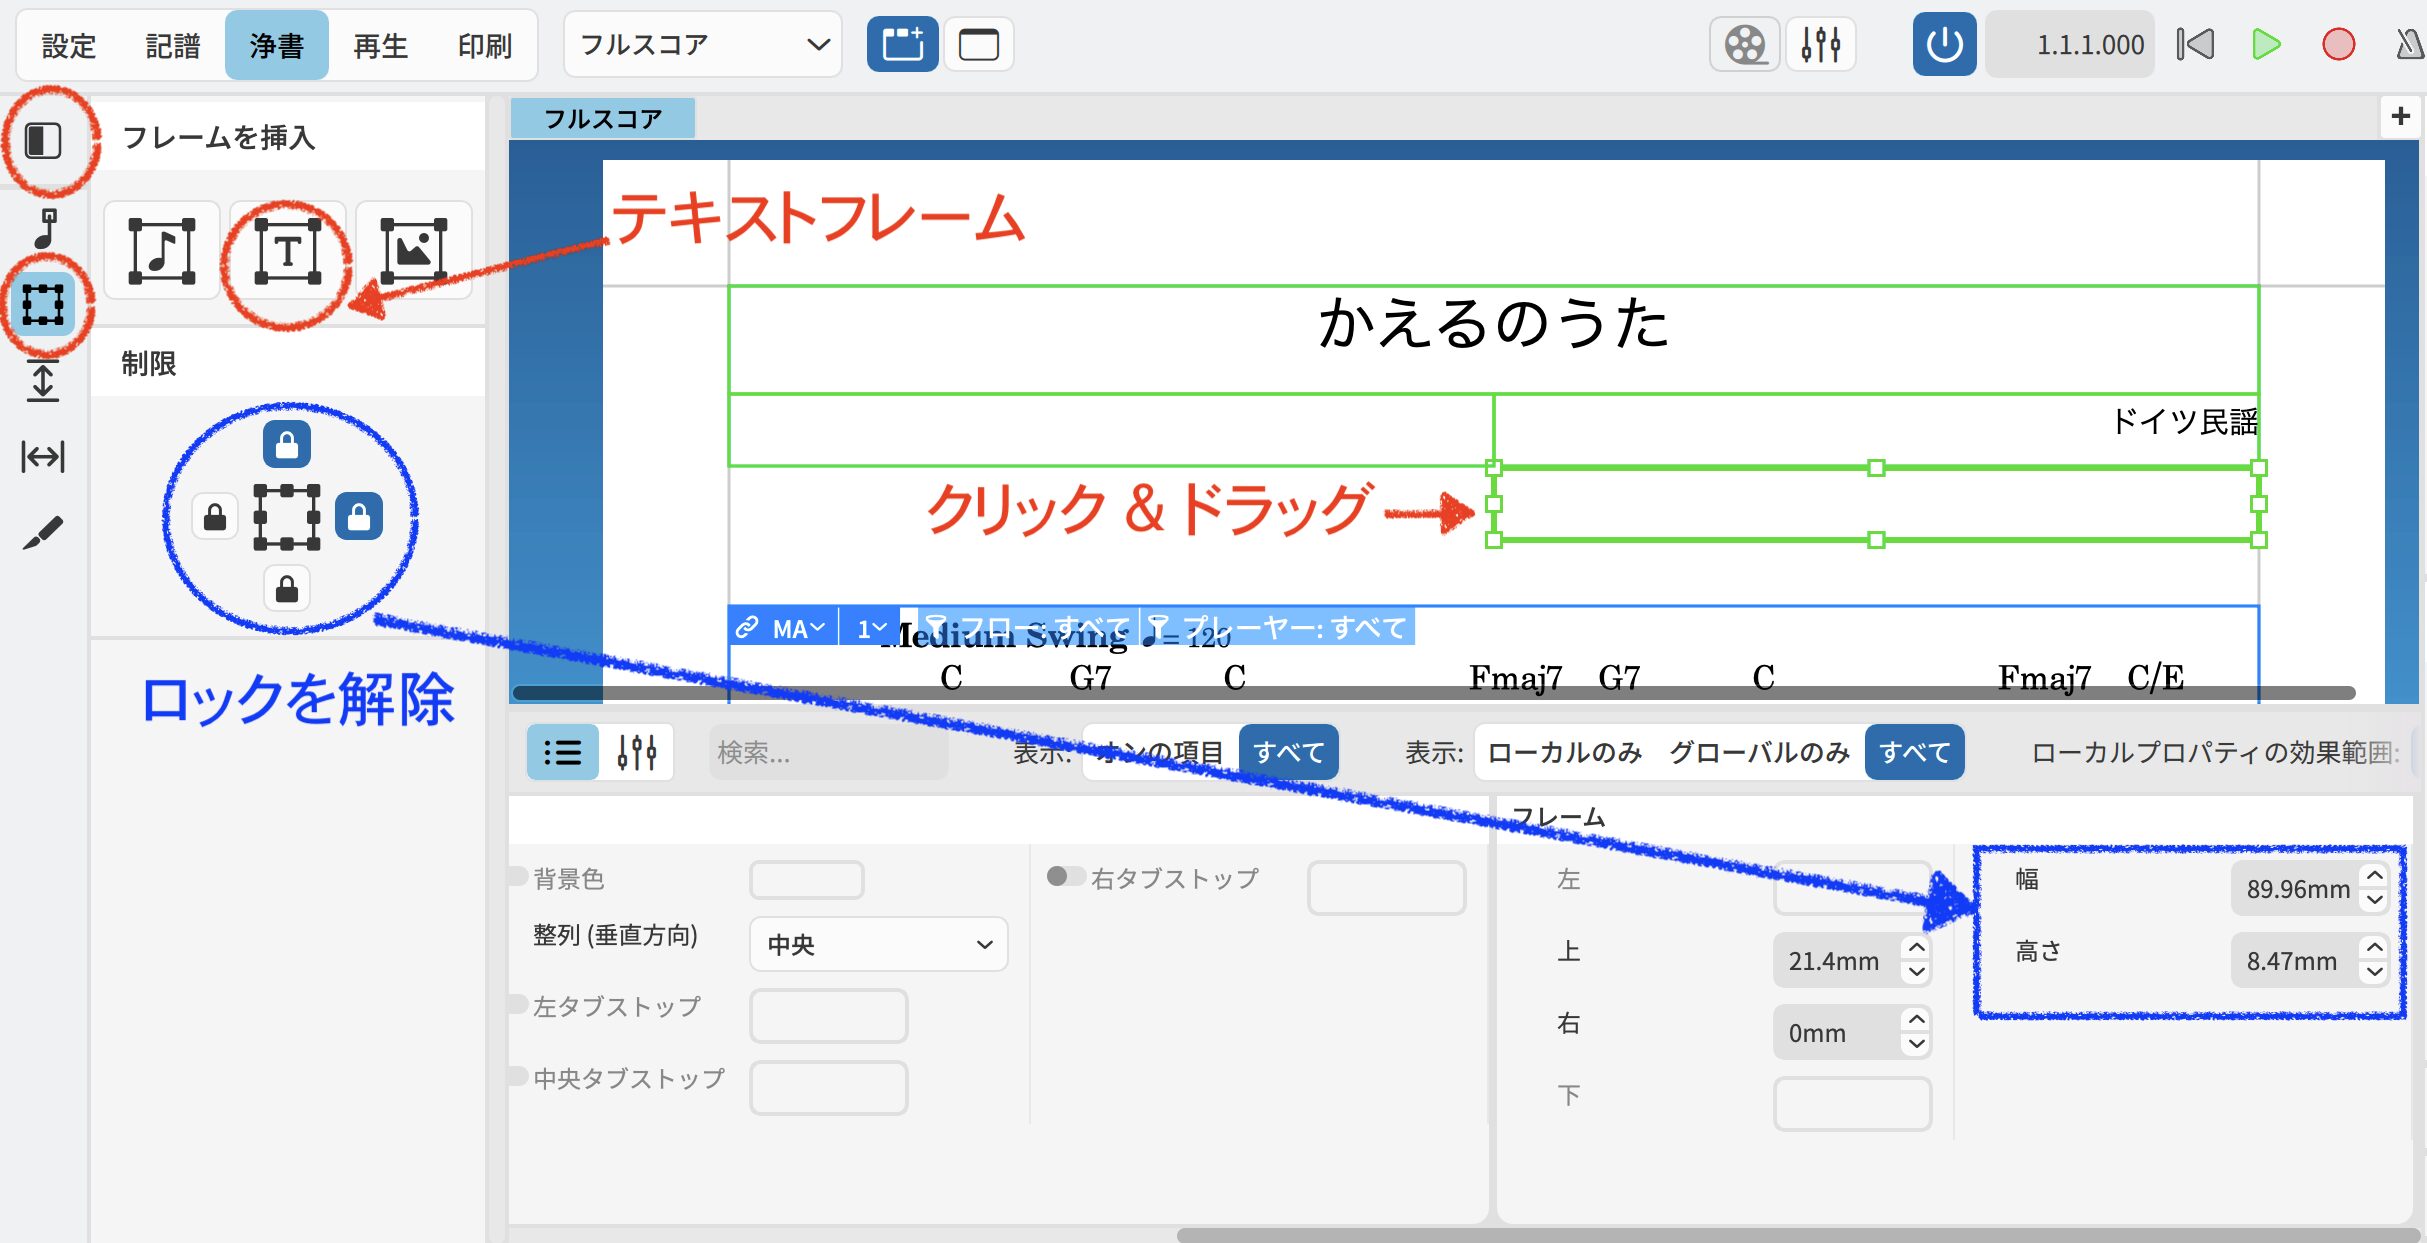Select Note Spacing tool

(x=43, y=457)
